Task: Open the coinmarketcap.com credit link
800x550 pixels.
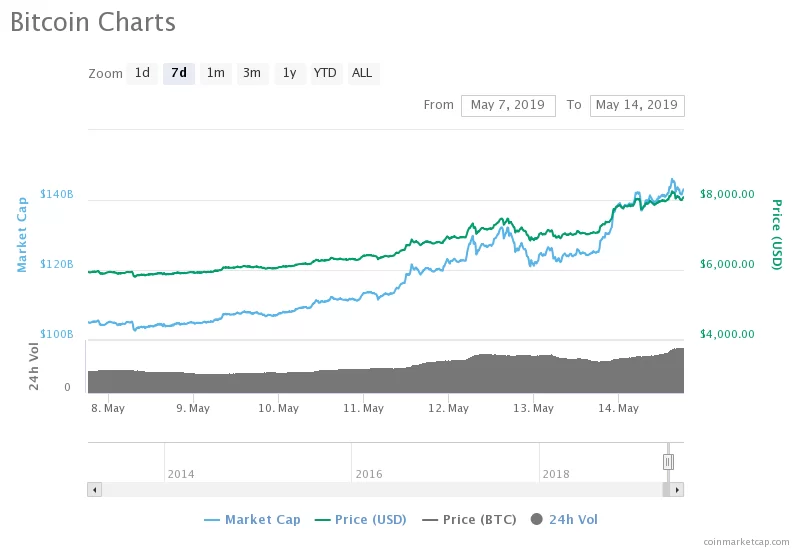Action: click(746, 540)
